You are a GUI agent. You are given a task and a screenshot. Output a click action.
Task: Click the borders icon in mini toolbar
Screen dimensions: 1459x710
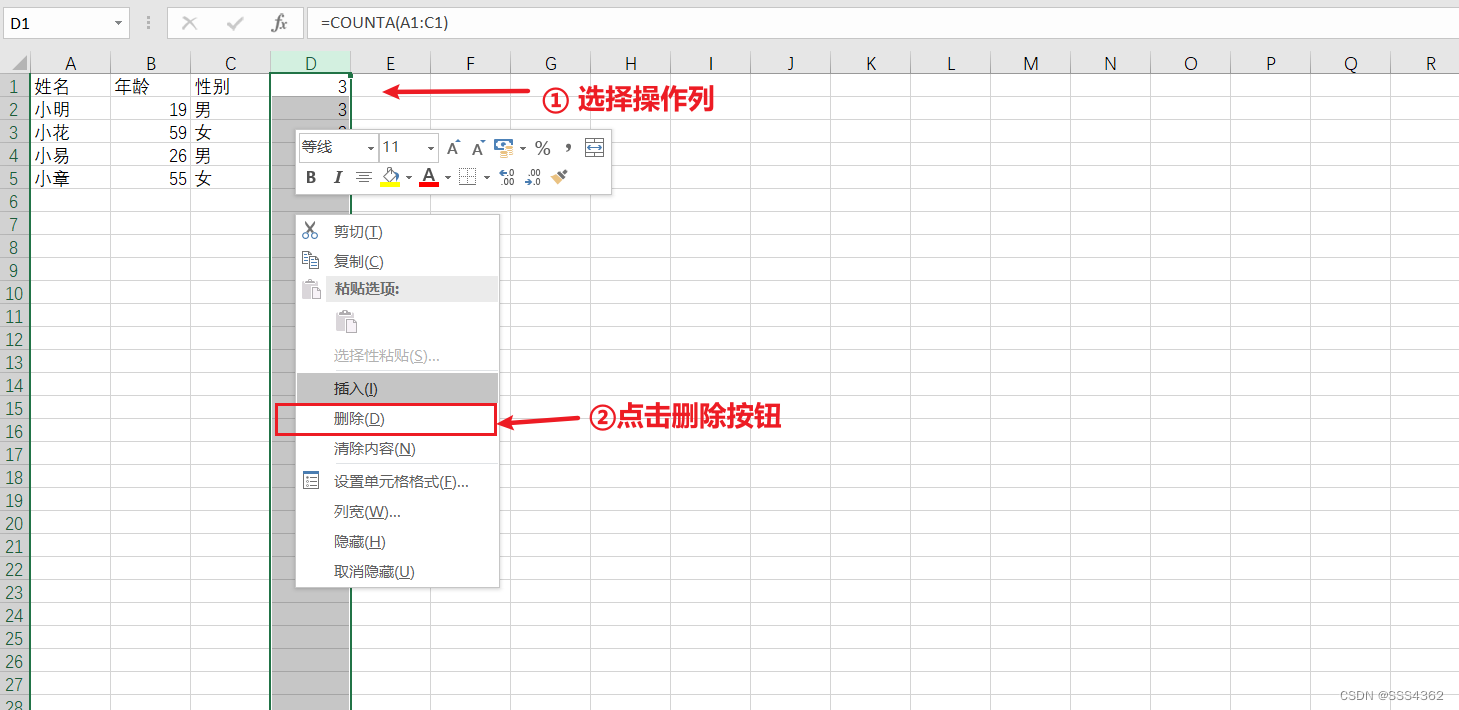467,177
